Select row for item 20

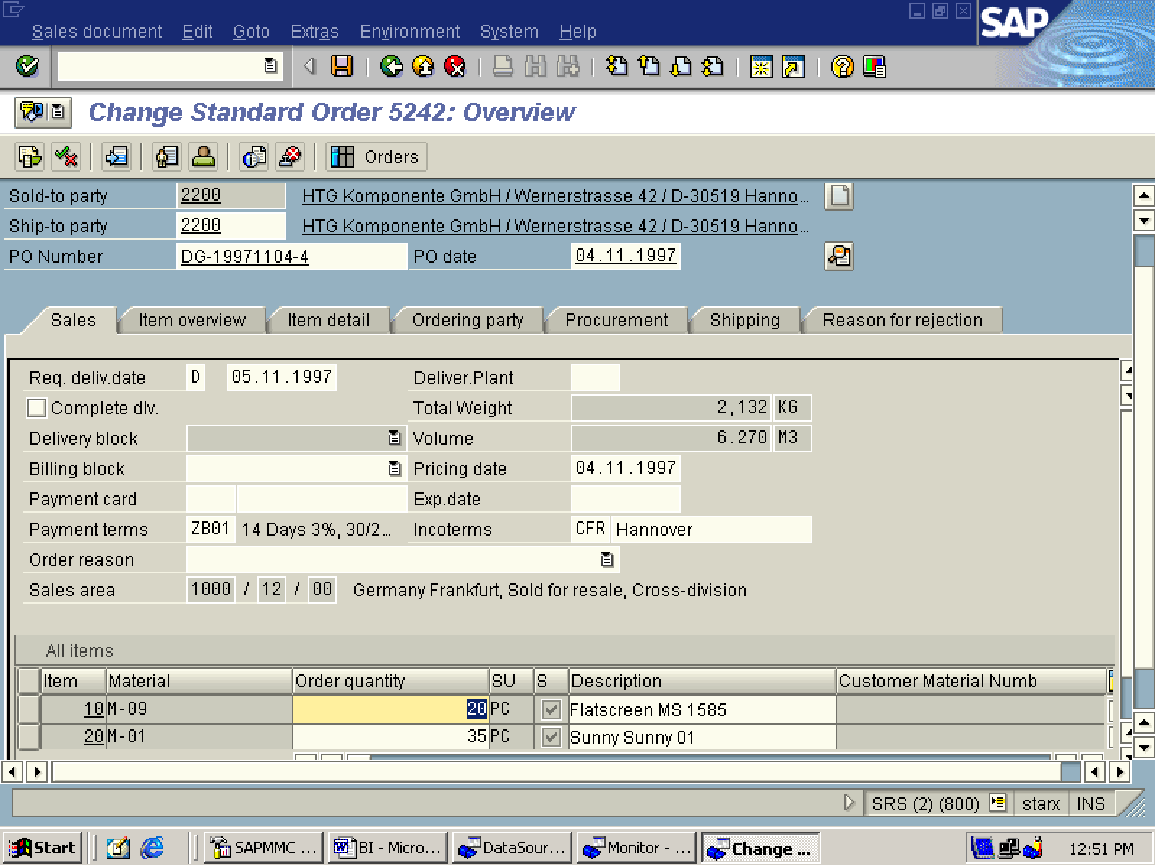pyautogui.click(x=28, y=736)
